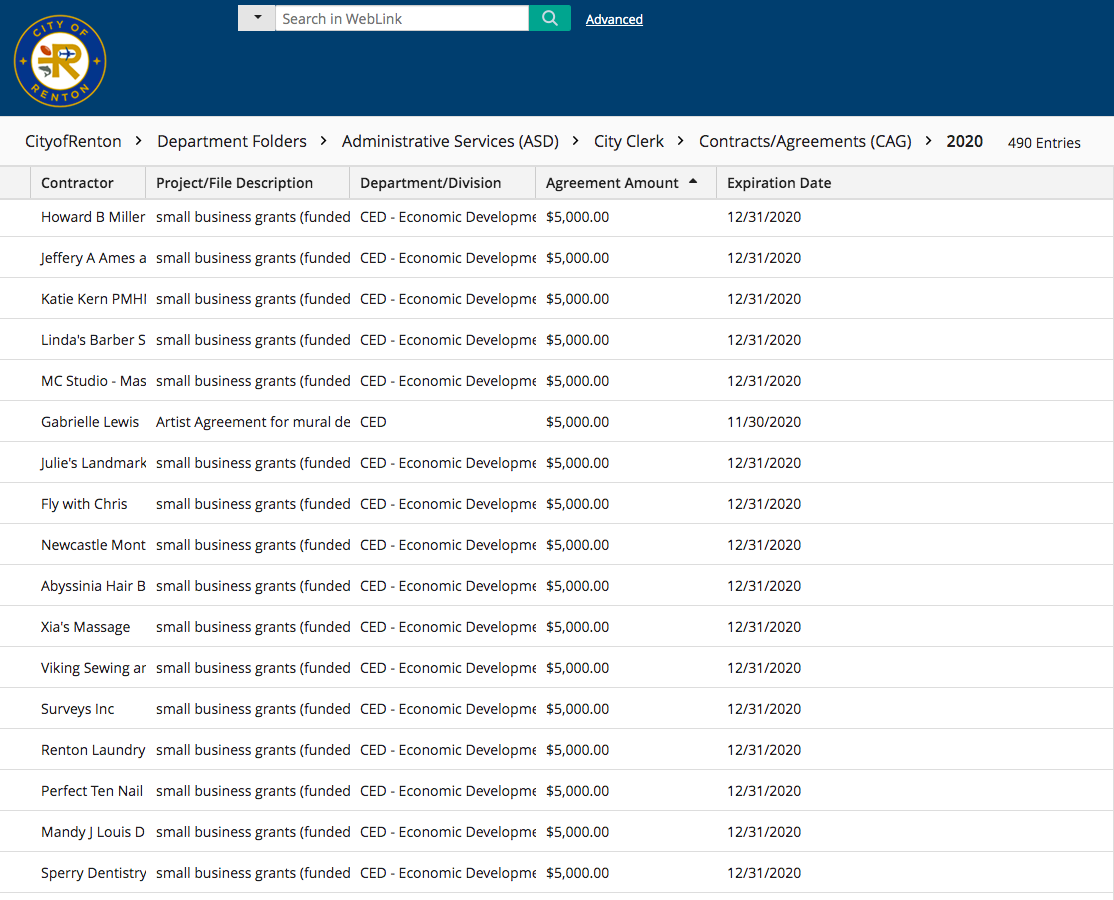Go to CityofRenton breadcrumb root
Image resolution: width=1114 pixels, height=900 pixels.
click(73, 142)
